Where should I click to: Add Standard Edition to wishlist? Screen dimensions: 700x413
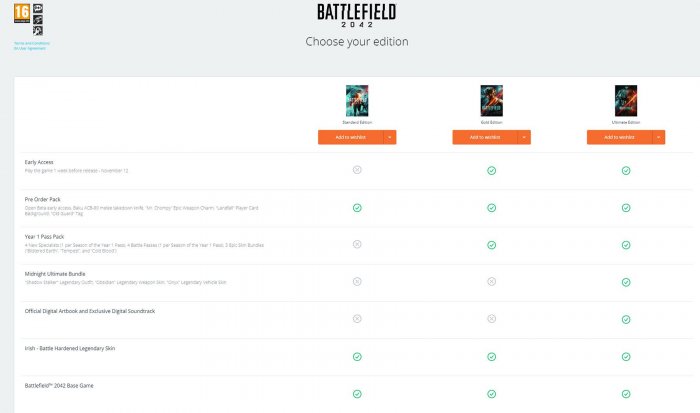point(349,137)
